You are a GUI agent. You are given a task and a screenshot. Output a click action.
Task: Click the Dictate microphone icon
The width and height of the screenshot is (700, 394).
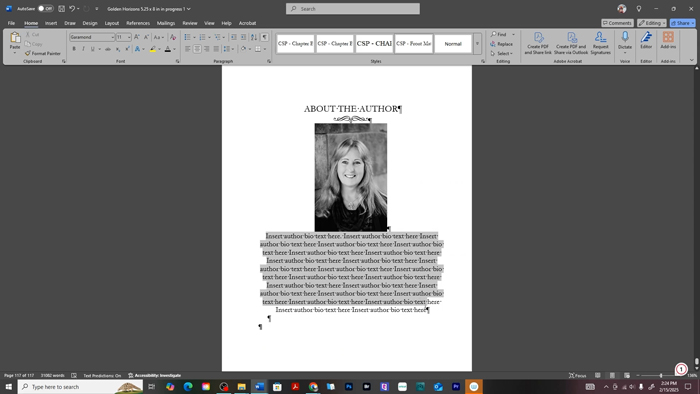[625, 40]
